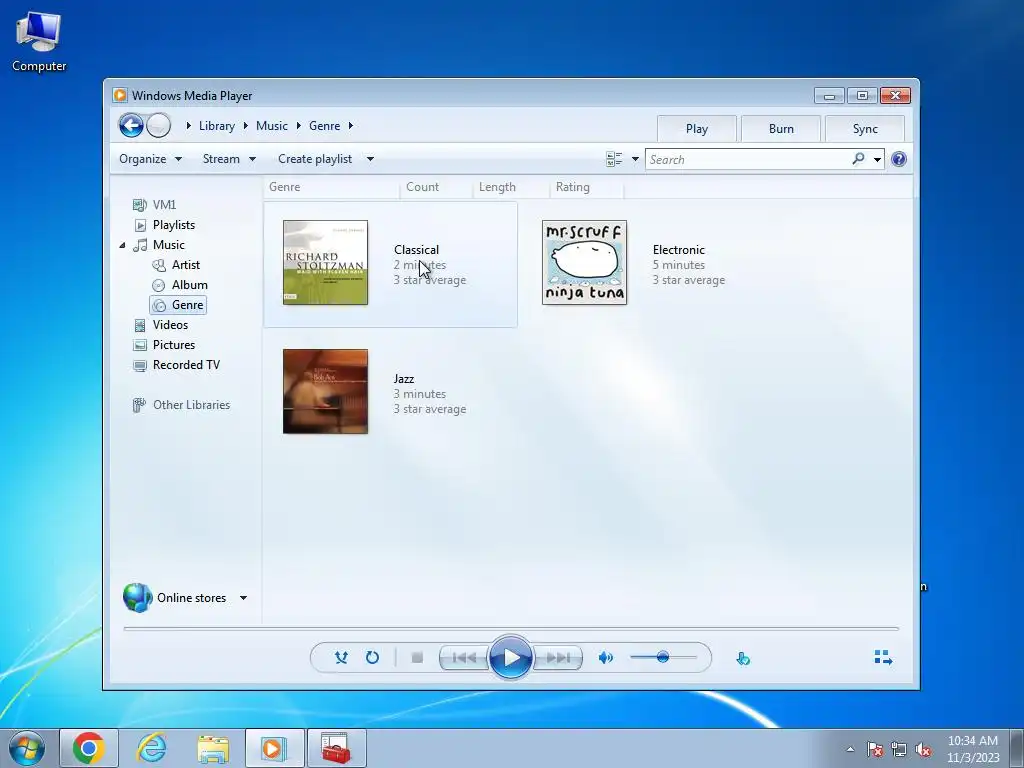Open Videos in the sidebar

[x=161, y=325]
